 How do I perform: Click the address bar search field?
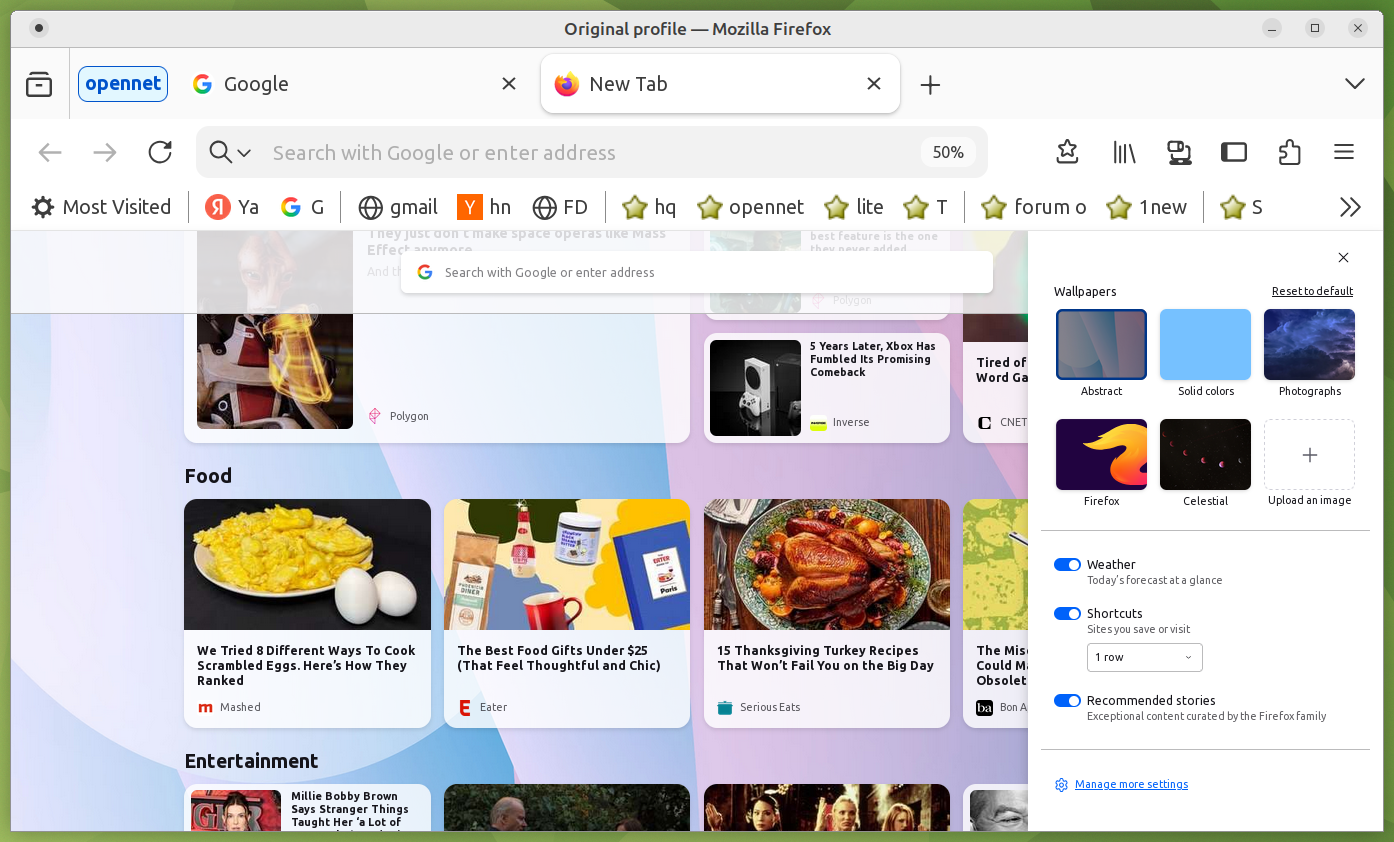[590, 152]
